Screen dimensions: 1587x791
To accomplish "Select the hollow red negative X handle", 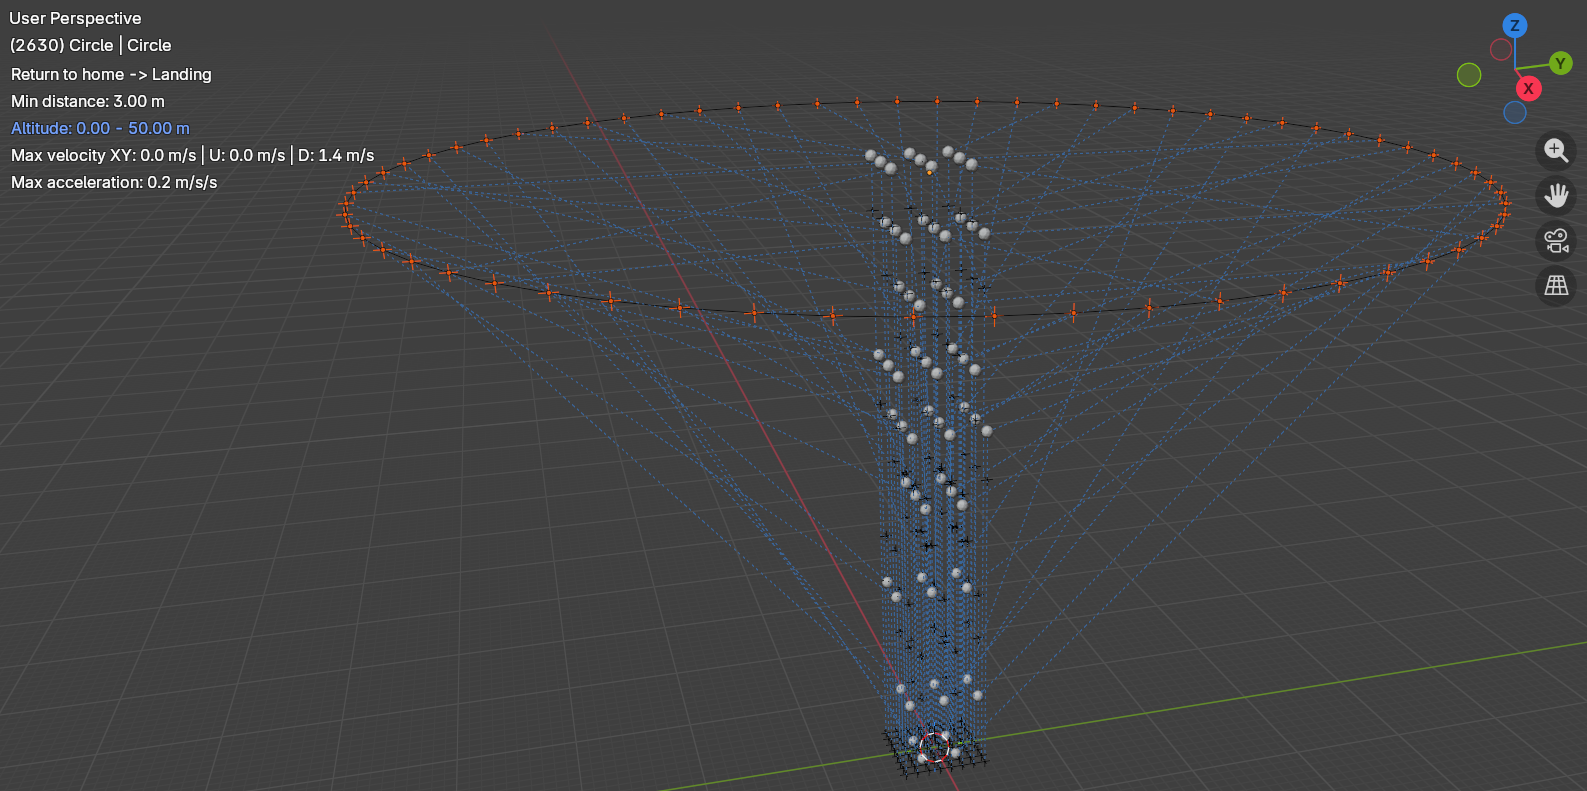I will tap(1501, 49).
